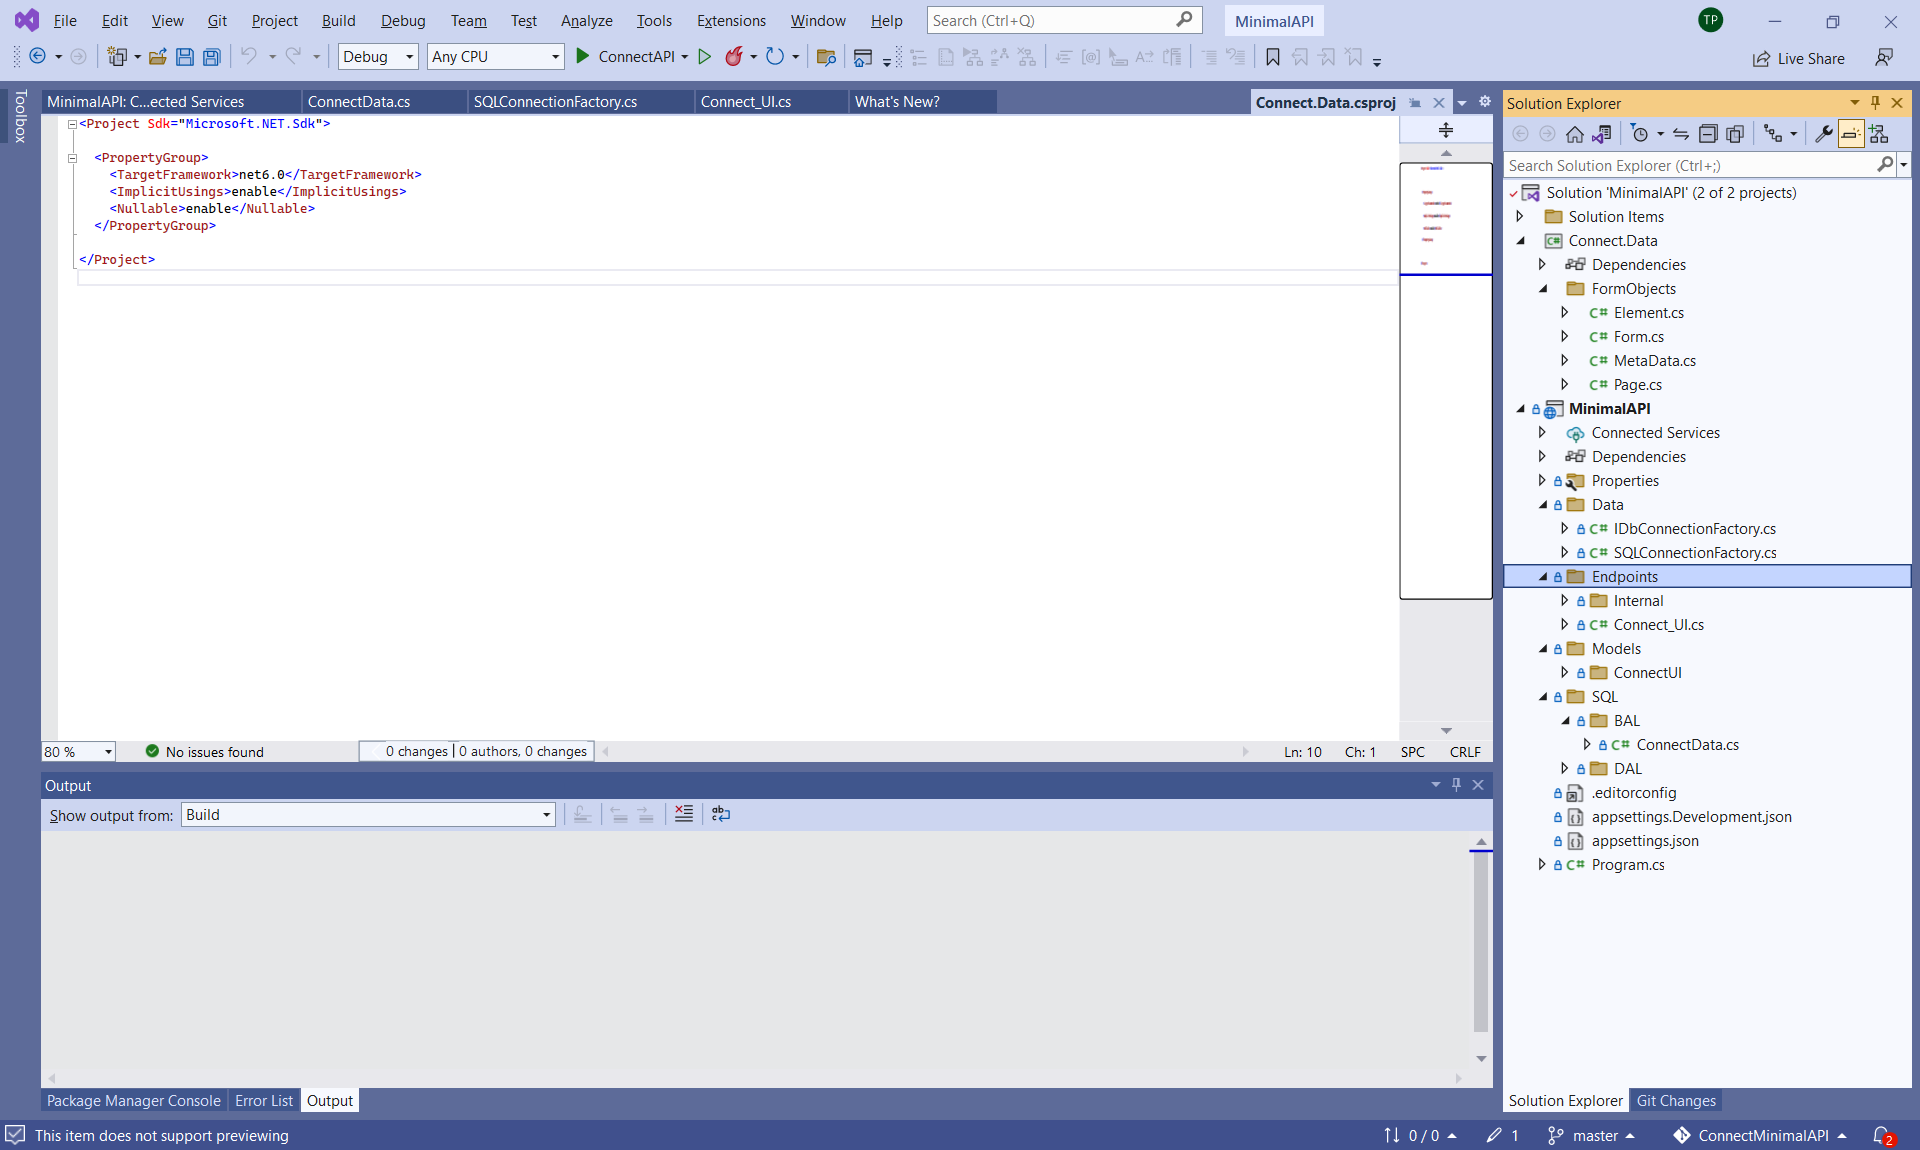Toggle auto-hide pin on Output panel
The width and height of the screenshot is (1920, 1150).
[1456, 785]
